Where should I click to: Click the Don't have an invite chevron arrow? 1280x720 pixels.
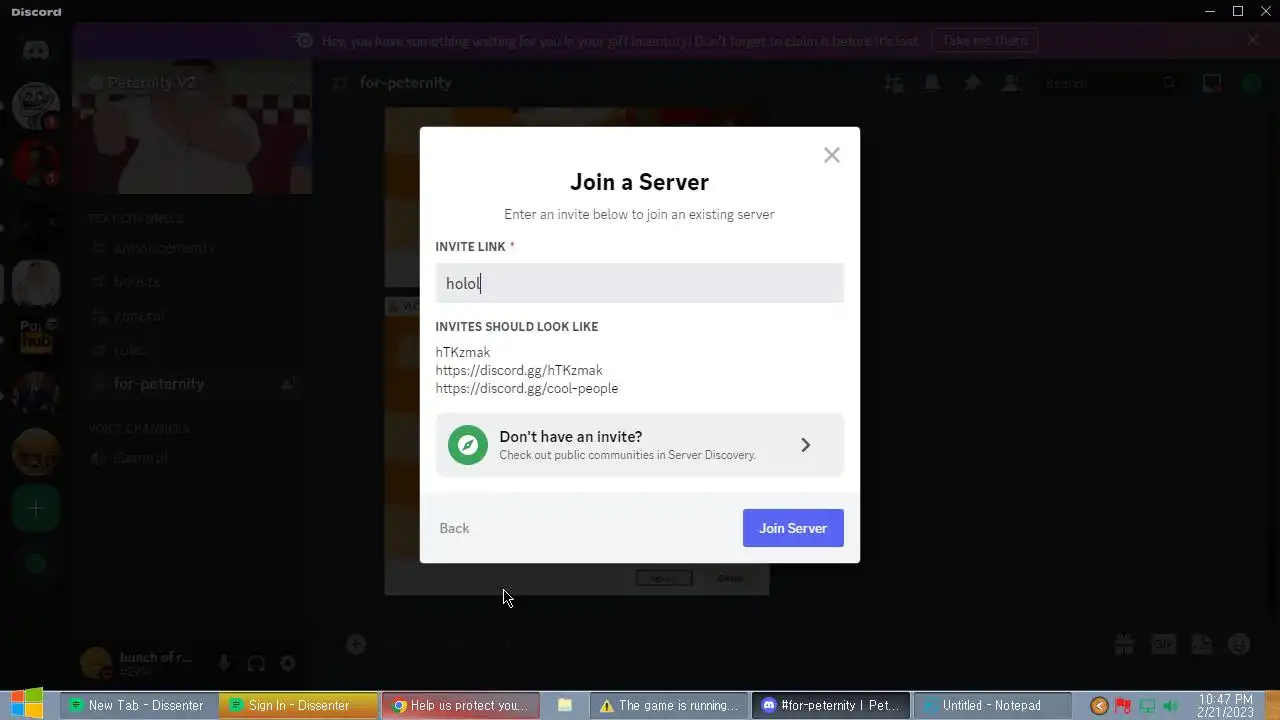(806, 445)
